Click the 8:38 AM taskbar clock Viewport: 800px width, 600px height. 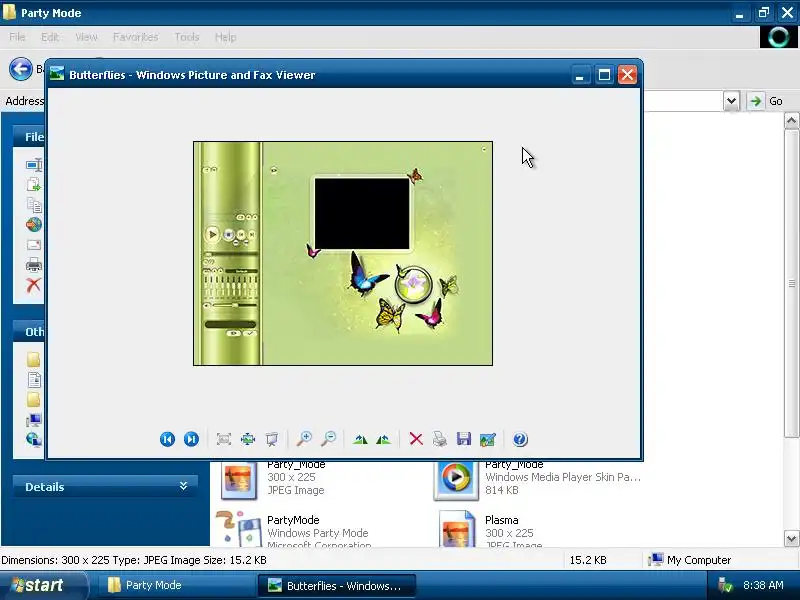tap(763, 585)
